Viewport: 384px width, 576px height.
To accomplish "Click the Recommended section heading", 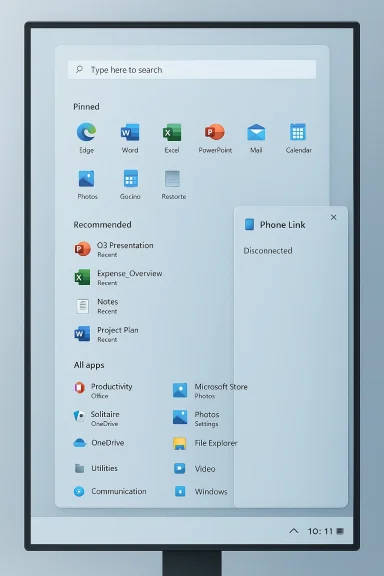I will (x=103, y=224).
